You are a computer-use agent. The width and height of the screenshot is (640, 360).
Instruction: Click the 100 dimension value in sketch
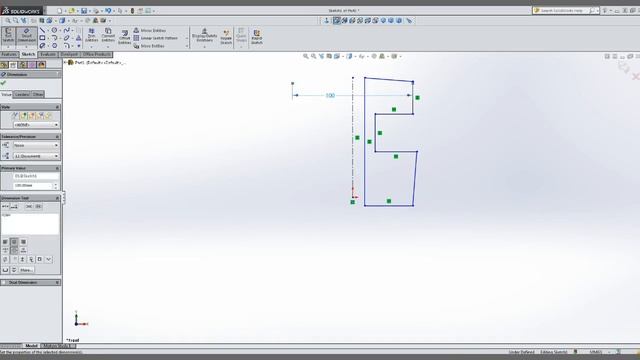[x=330, y=96]
